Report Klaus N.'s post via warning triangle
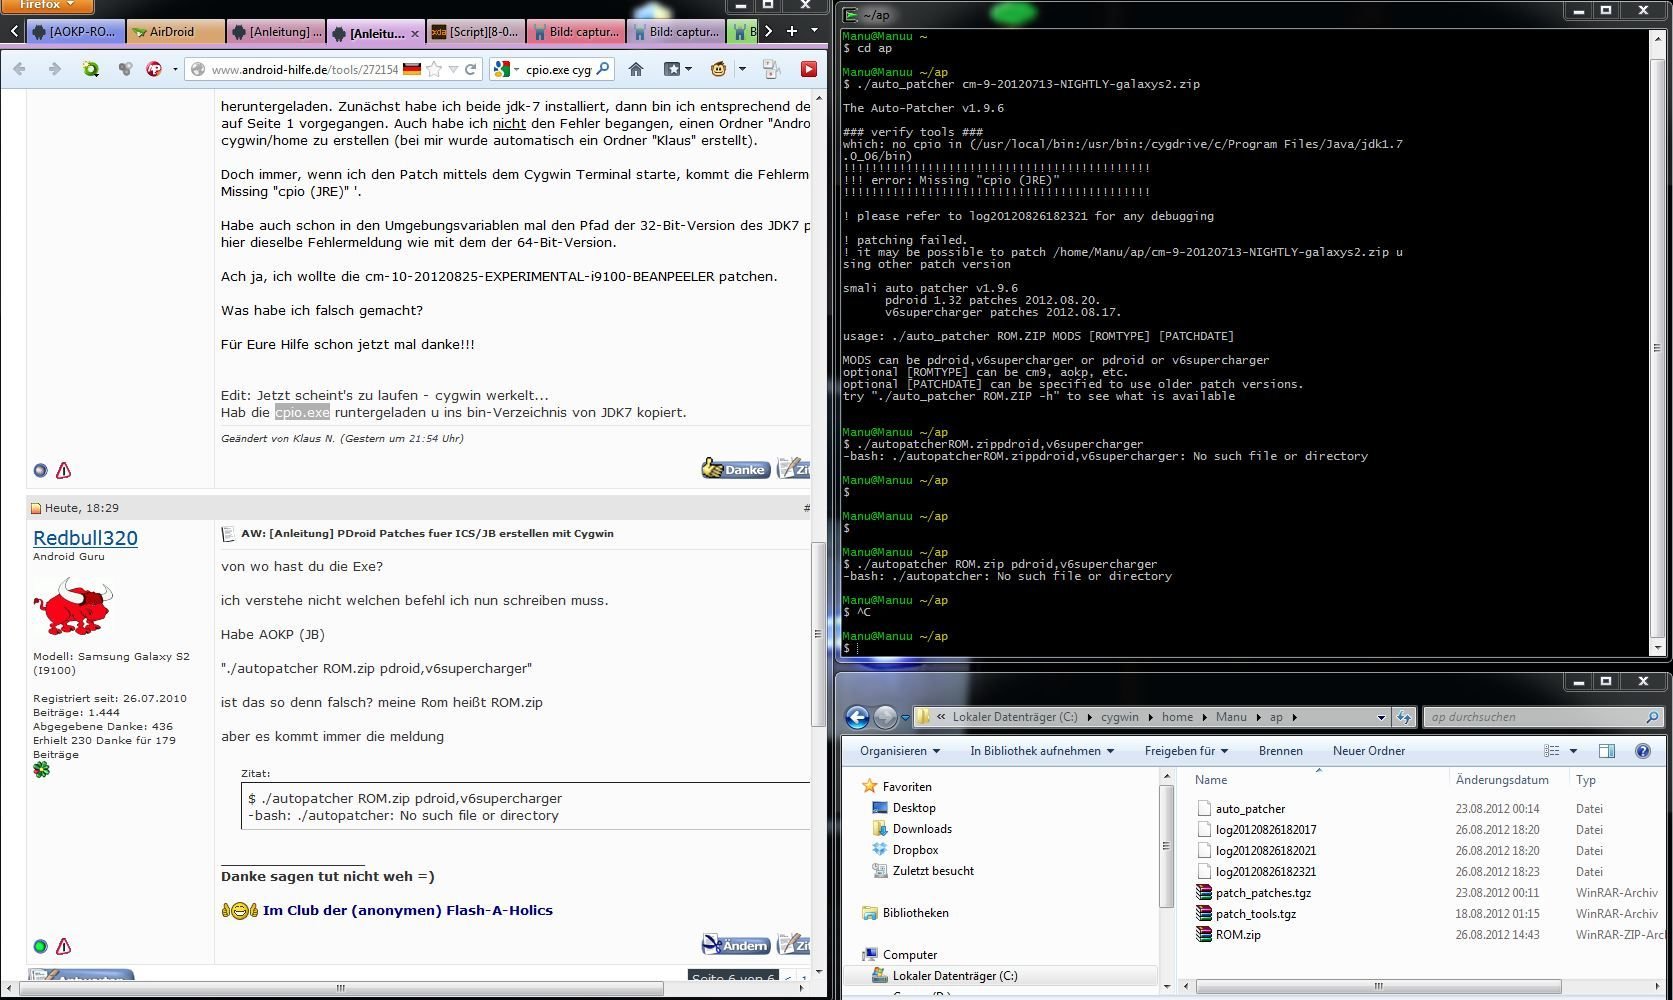The height and width of the screenshot is (1000, 1673). 64,470
